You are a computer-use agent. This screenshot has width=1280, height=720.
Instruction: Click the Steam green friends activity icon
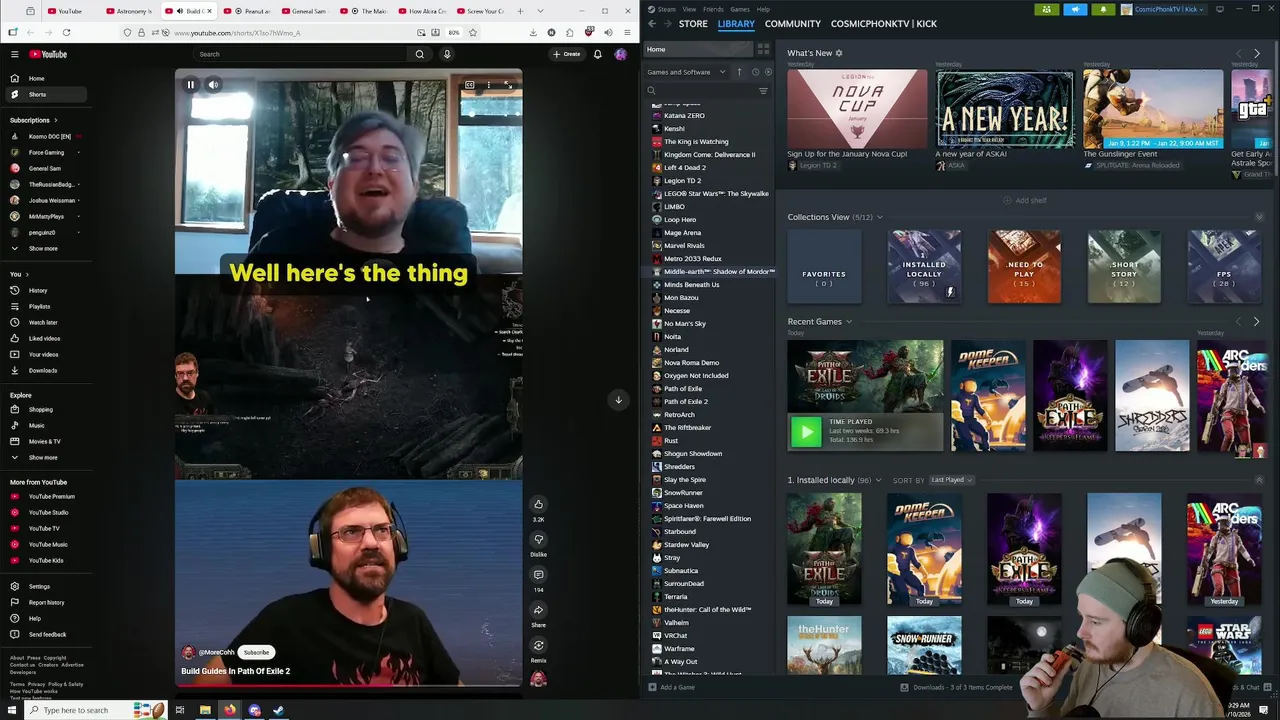point(1046,9)
